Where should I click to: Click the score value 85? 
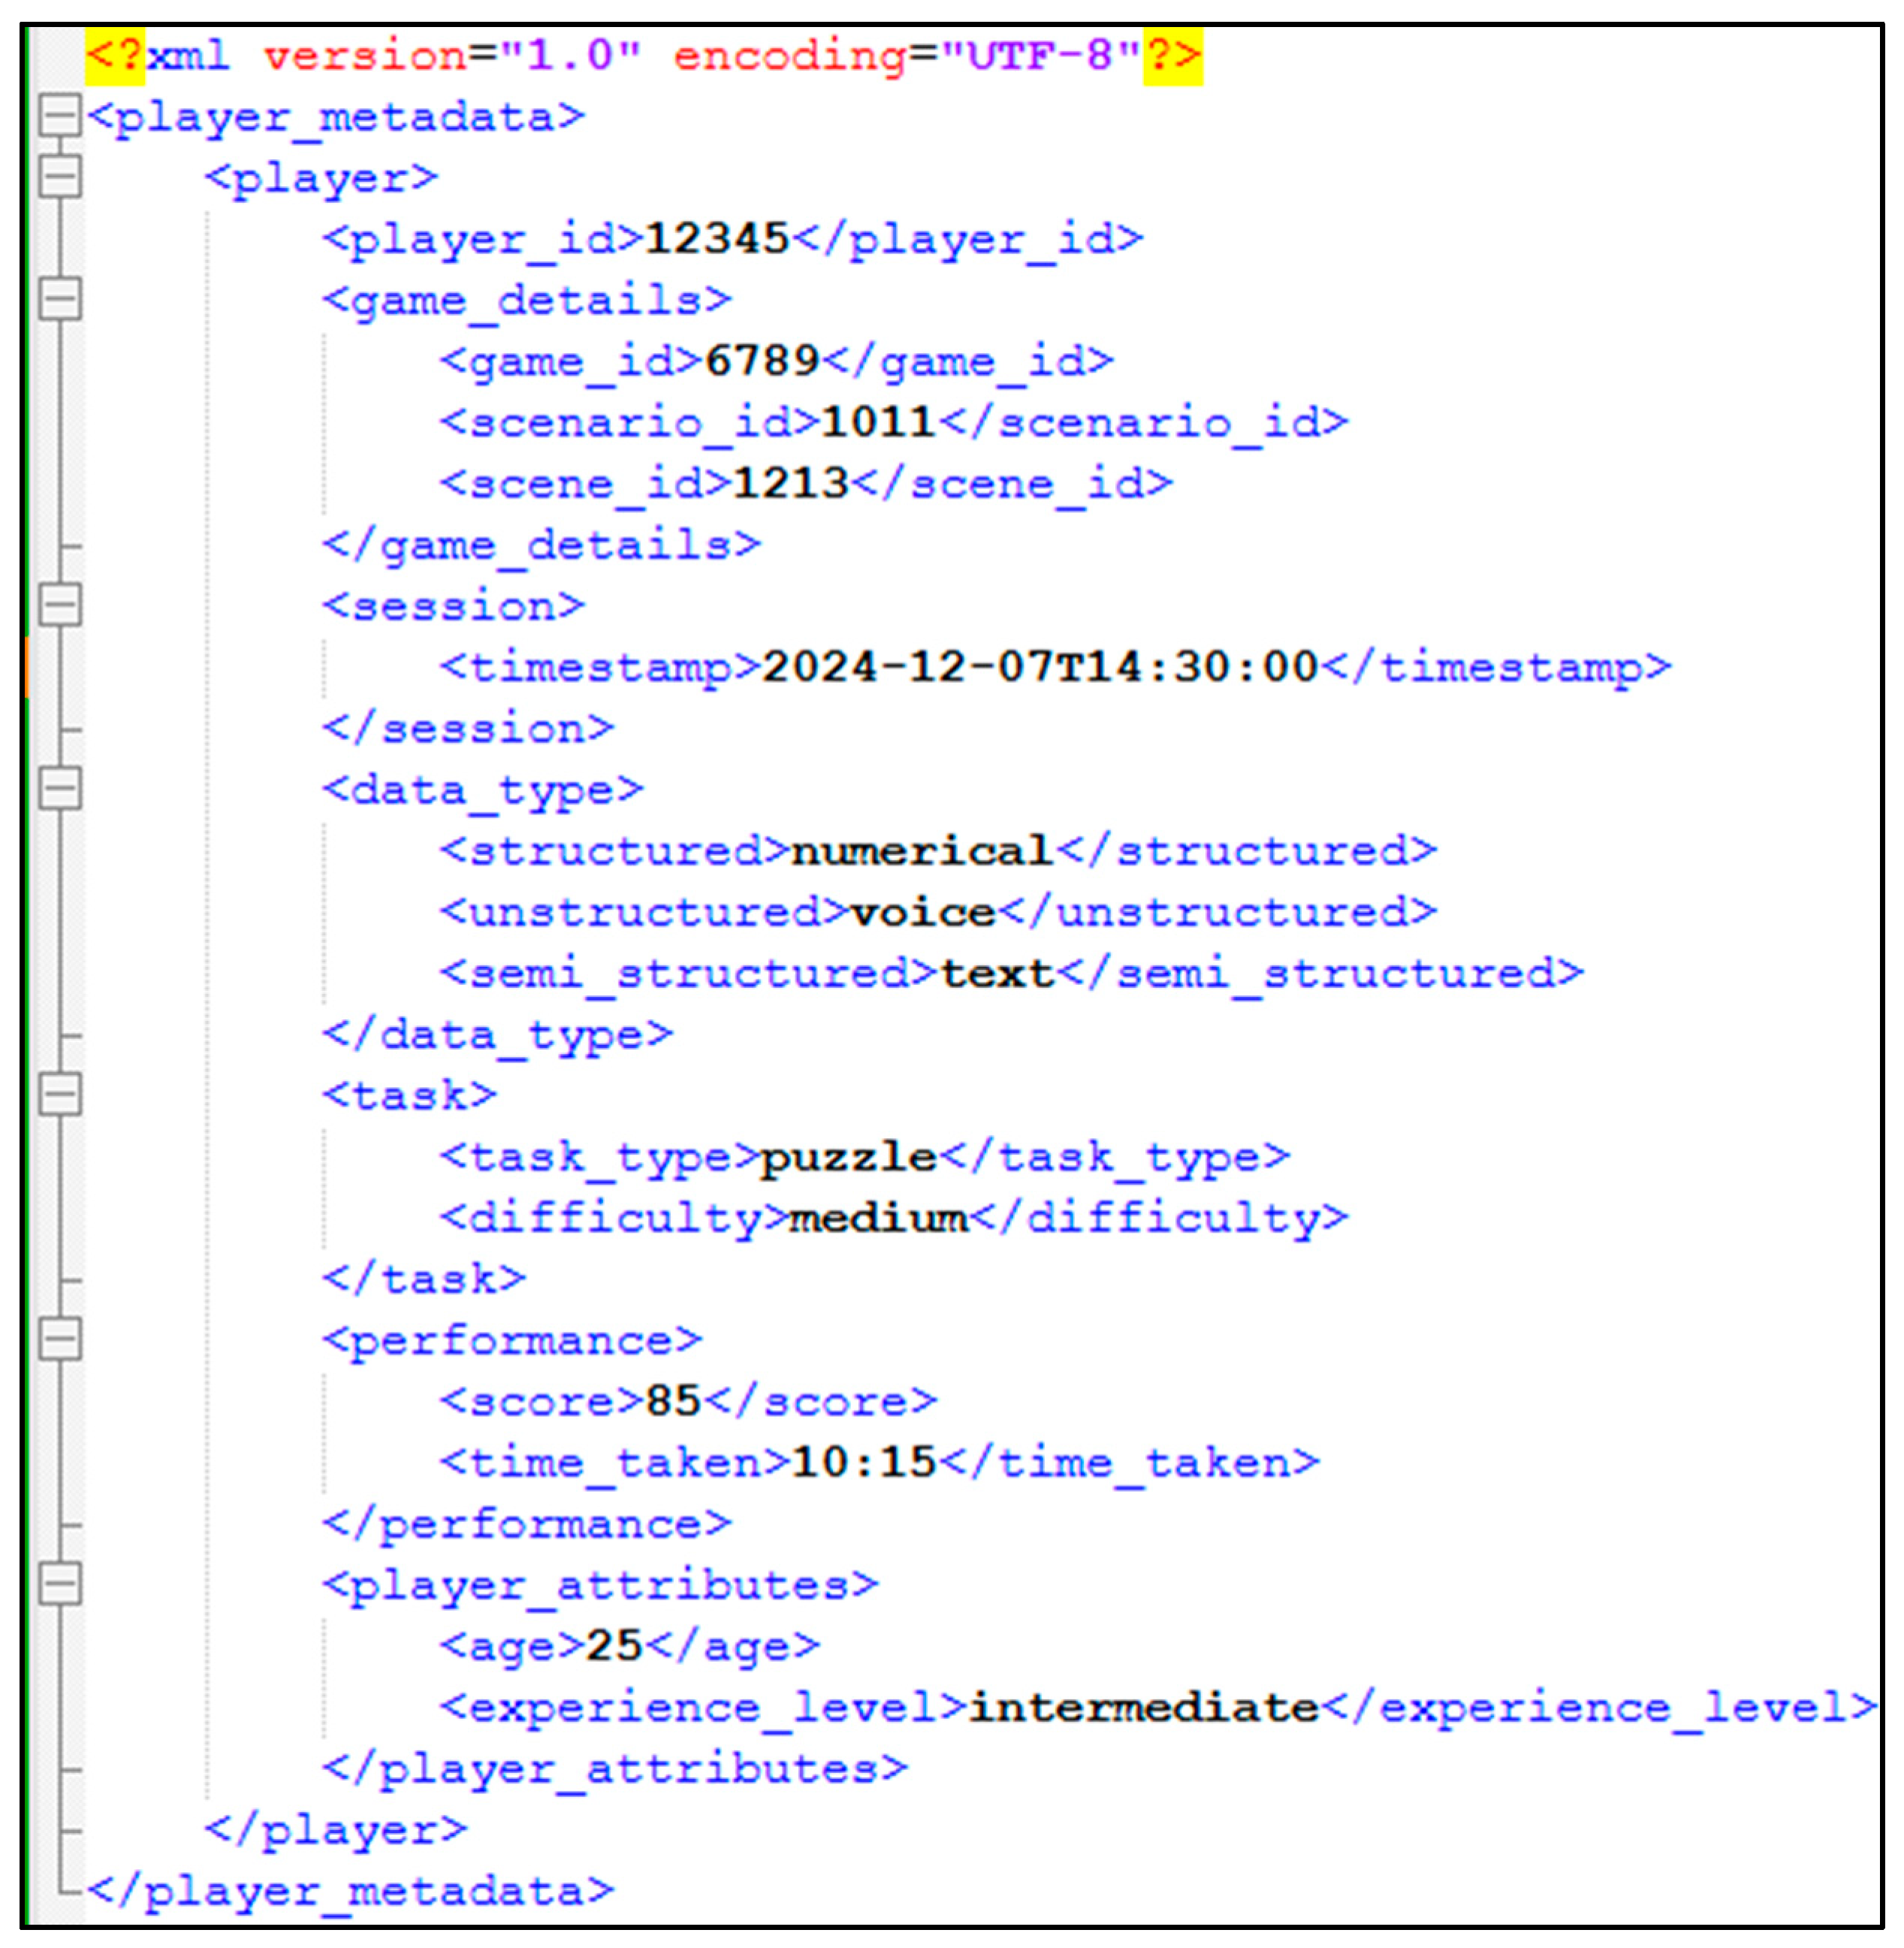(673, 1401)
